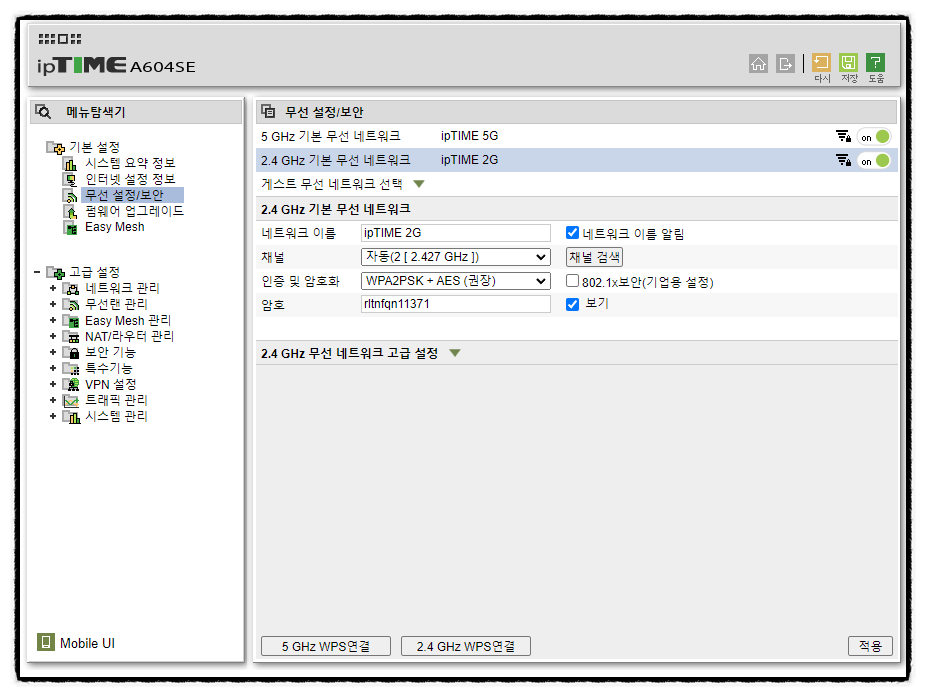Click the NAT/라우터 관리 folder icon
The height and width of the screenshot is (697, 926).
pyautogui.click(x=71, y=337)
